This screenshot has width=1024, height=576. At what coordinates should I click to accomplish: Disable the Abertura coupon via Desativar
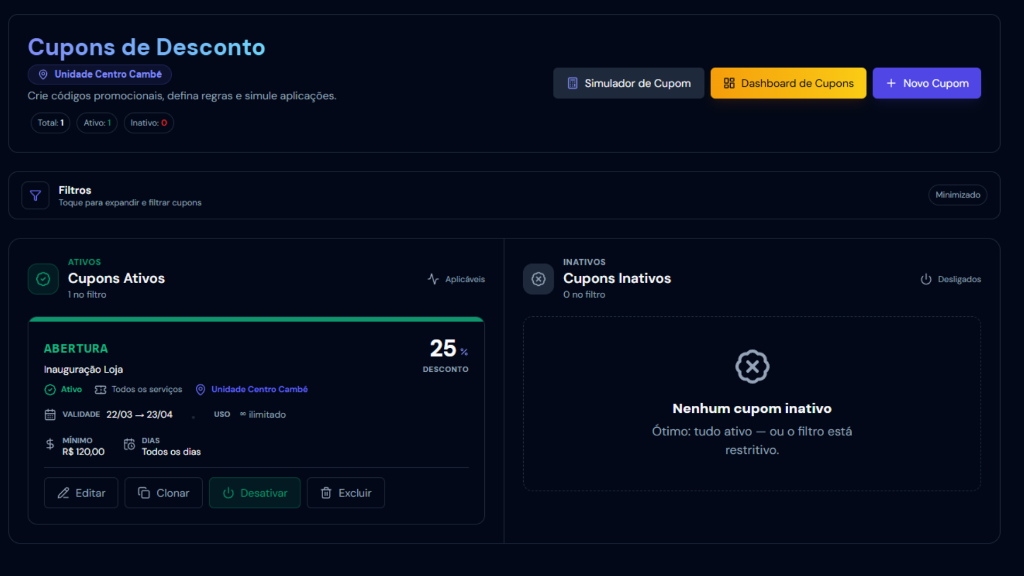255,492
